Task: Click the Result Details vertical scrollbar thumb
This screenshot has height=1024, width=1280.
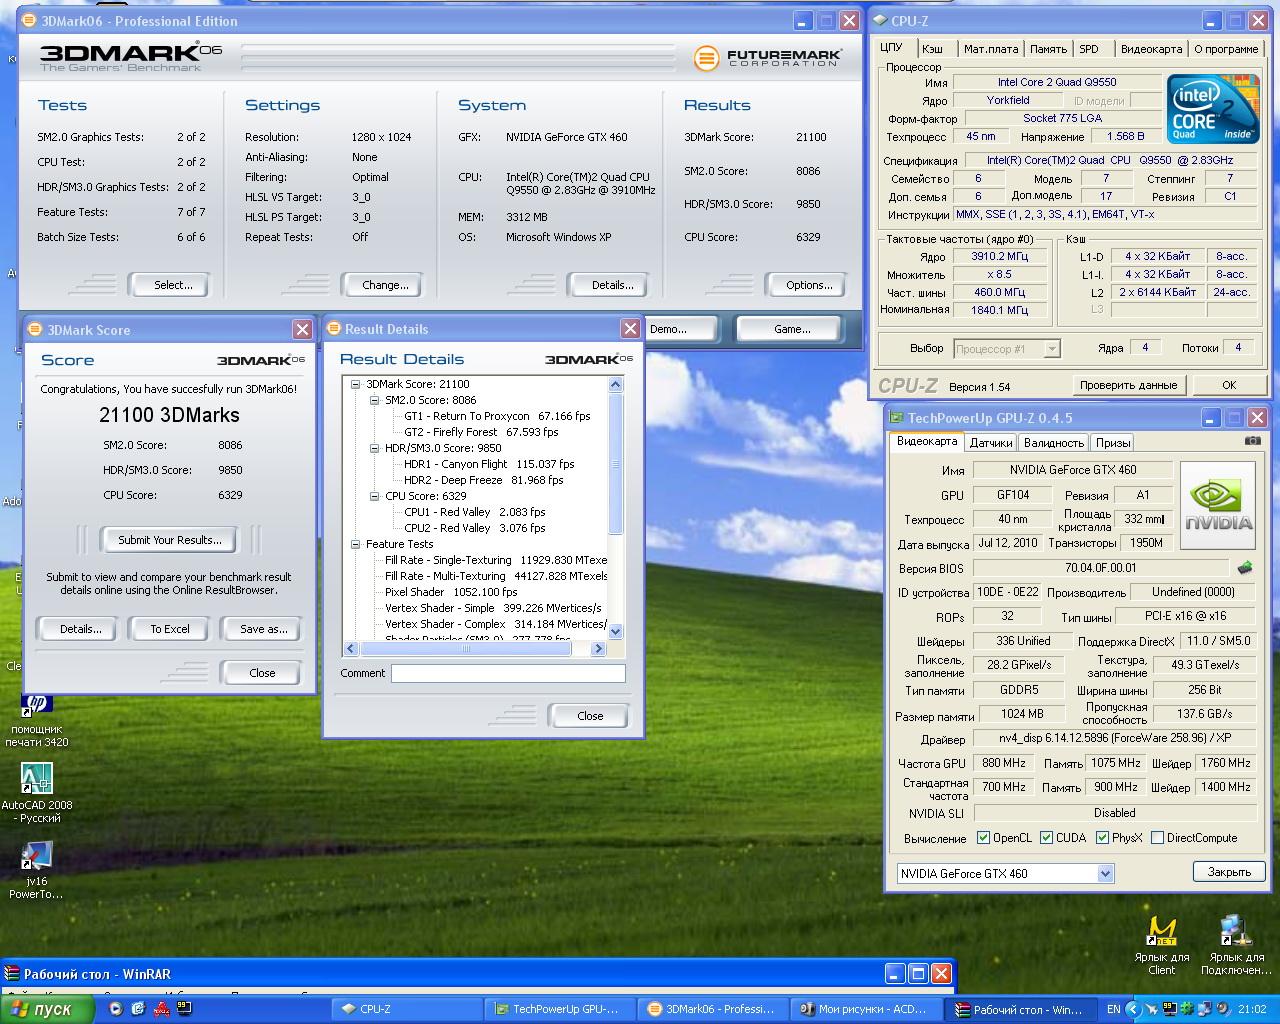Action: (615, 464)
